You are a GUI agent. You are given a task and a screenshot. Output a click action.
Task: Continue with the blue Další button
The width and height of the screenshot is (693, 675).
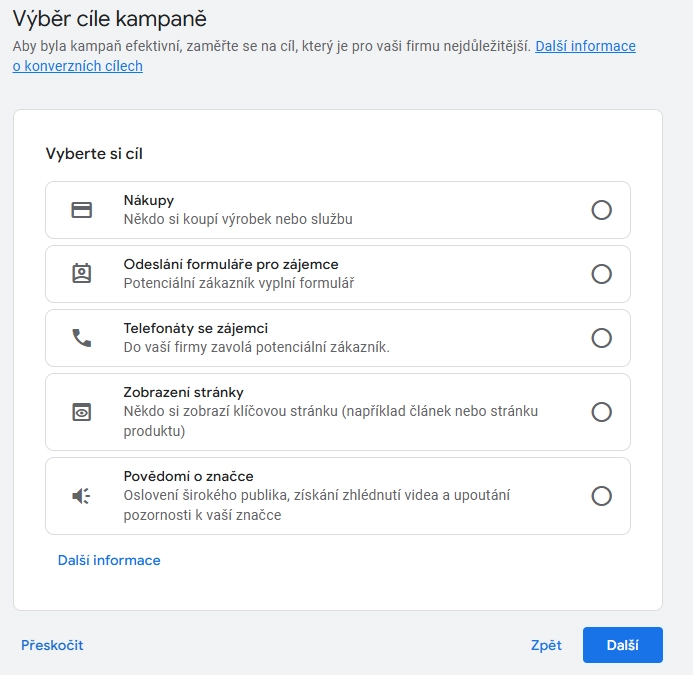point(623,645)
